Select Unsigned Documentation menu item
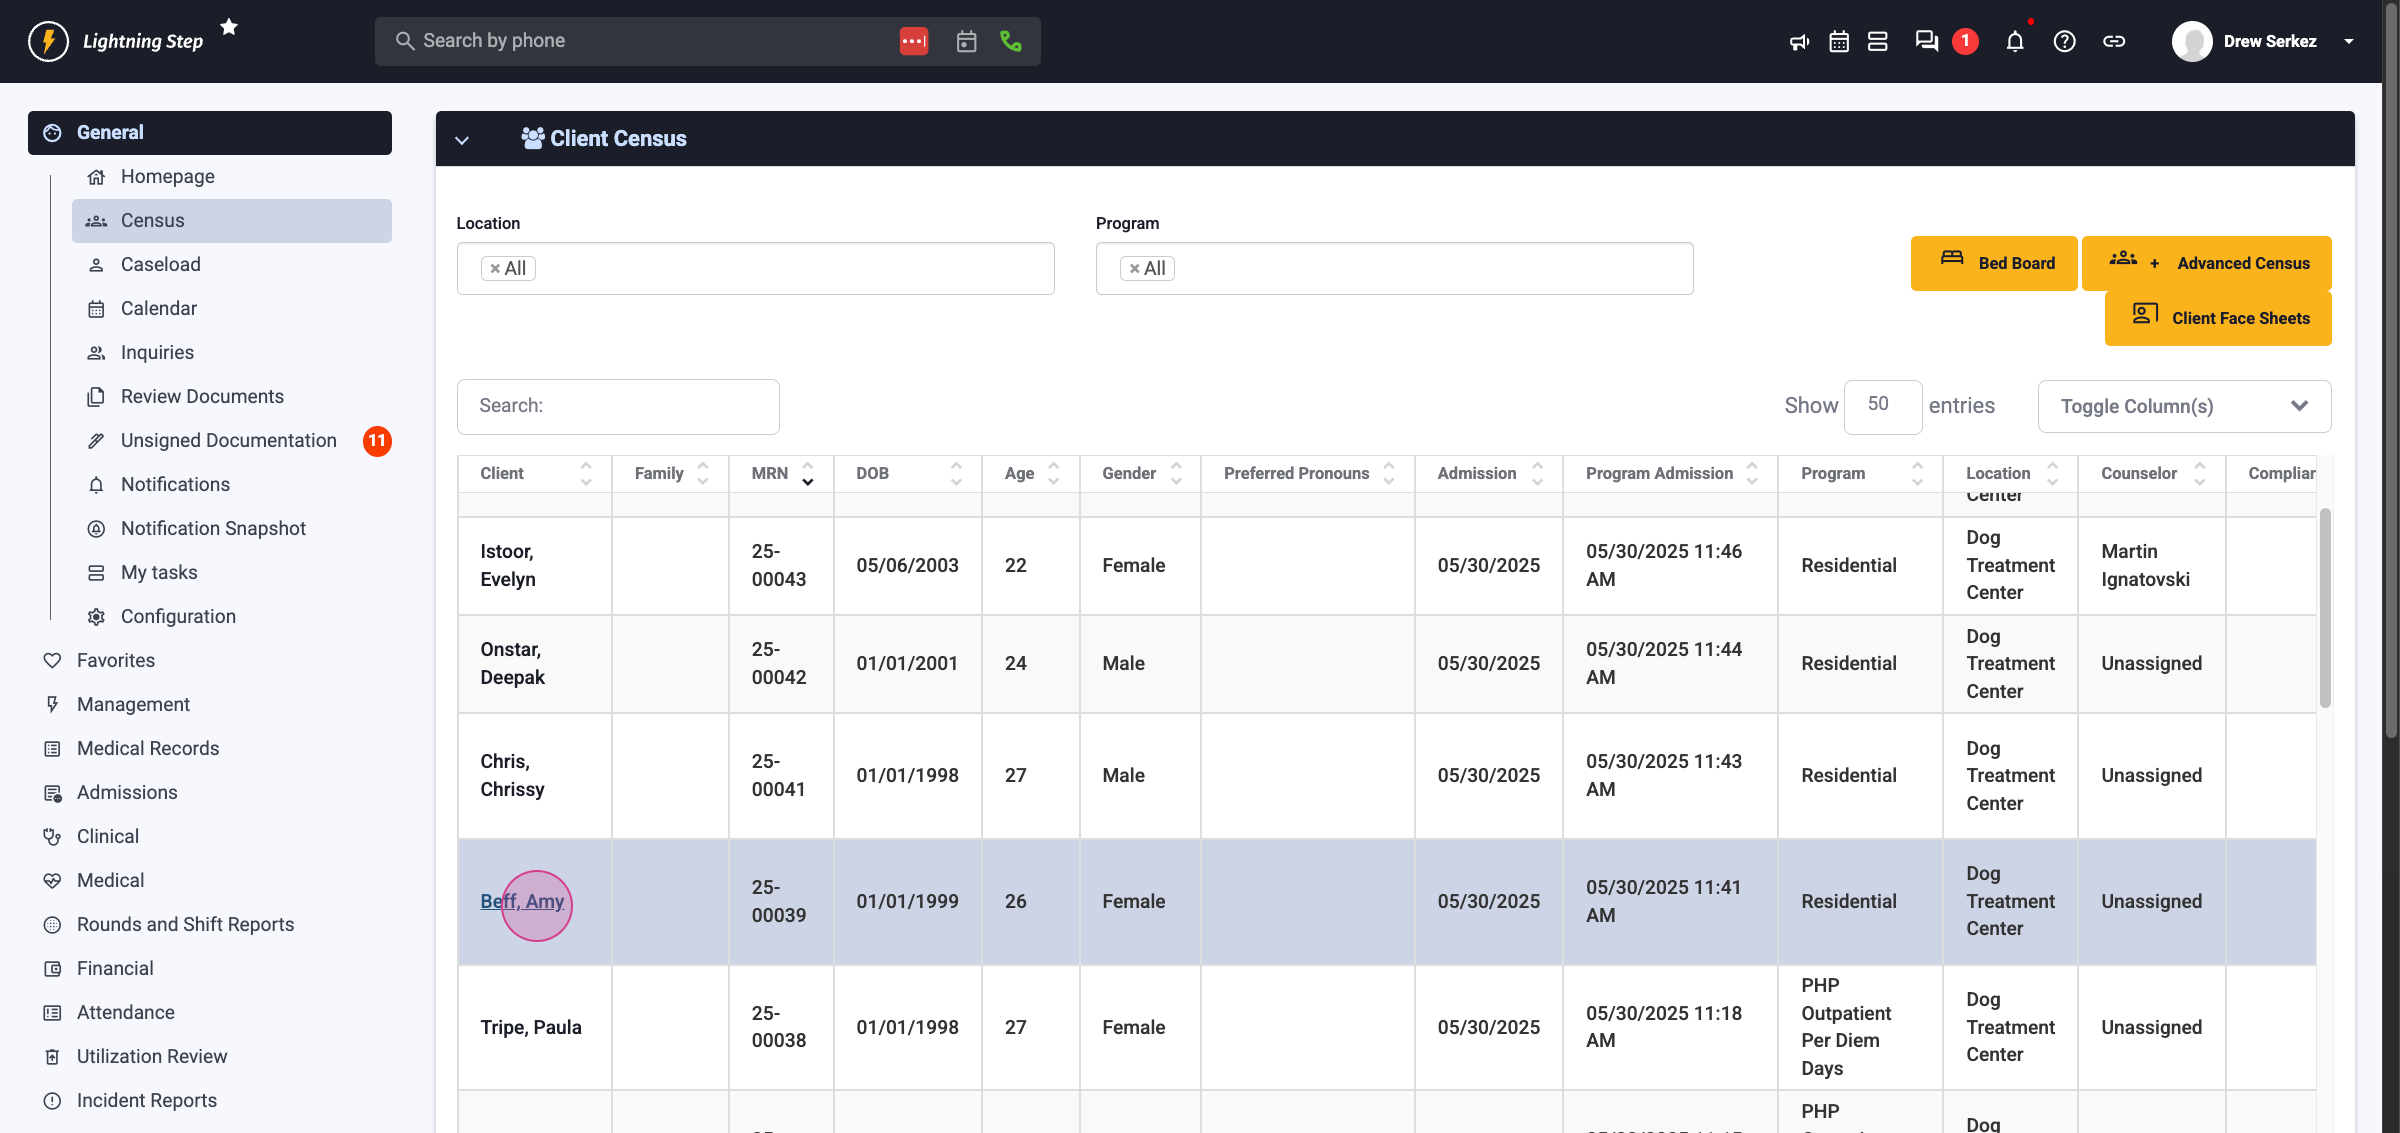 (x=228, y=440)
